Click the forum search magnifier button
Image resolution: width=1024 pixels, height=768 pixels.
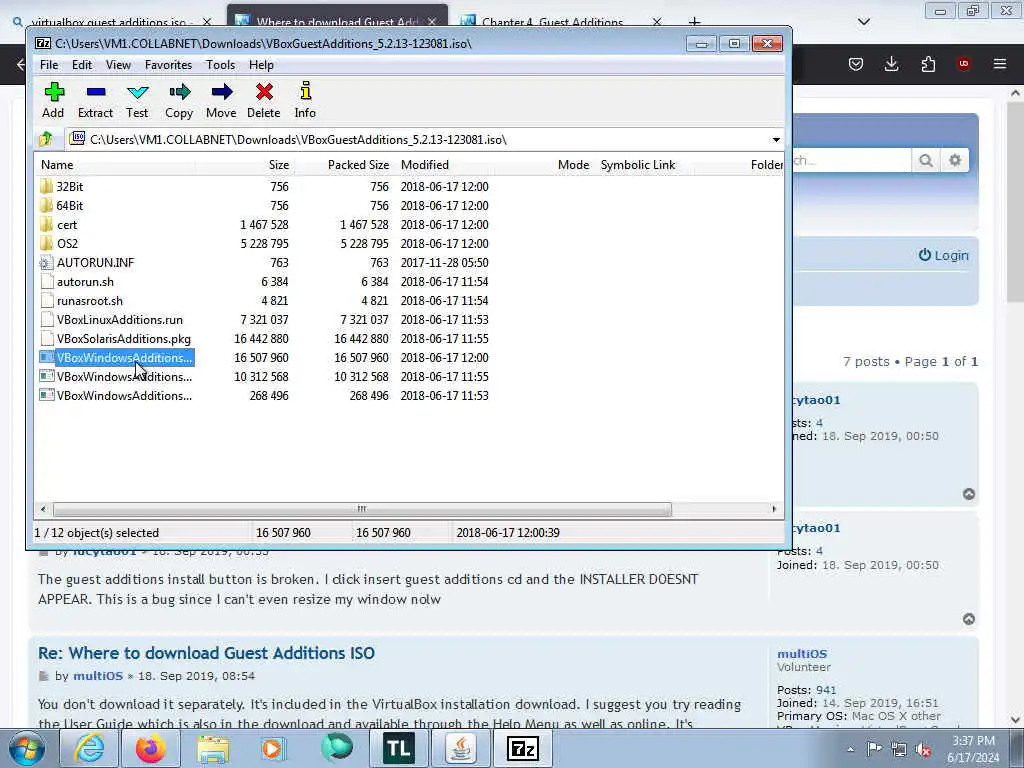pos(925,161)
